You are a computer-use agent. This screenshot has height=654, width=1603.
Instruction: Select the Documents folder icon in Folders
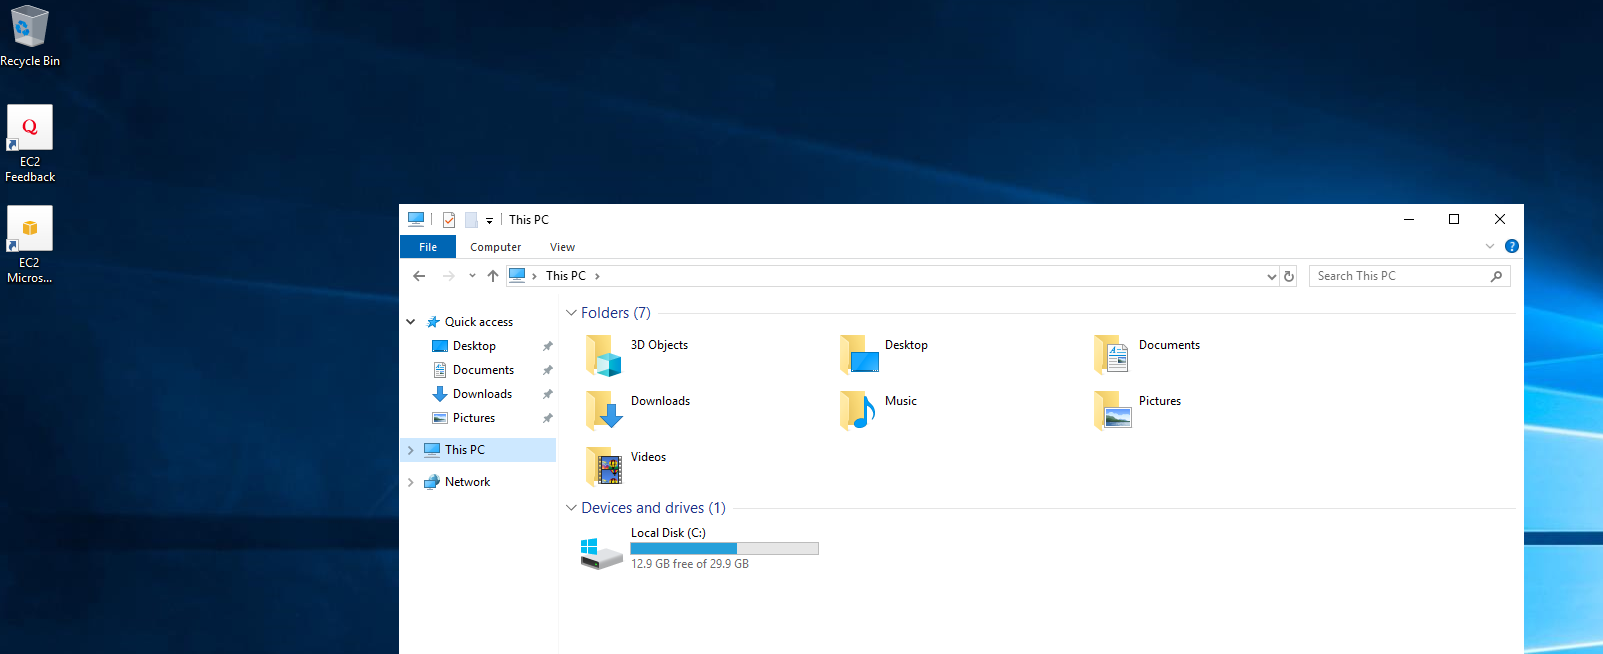pyautogui.click(x=1113, y=355)
